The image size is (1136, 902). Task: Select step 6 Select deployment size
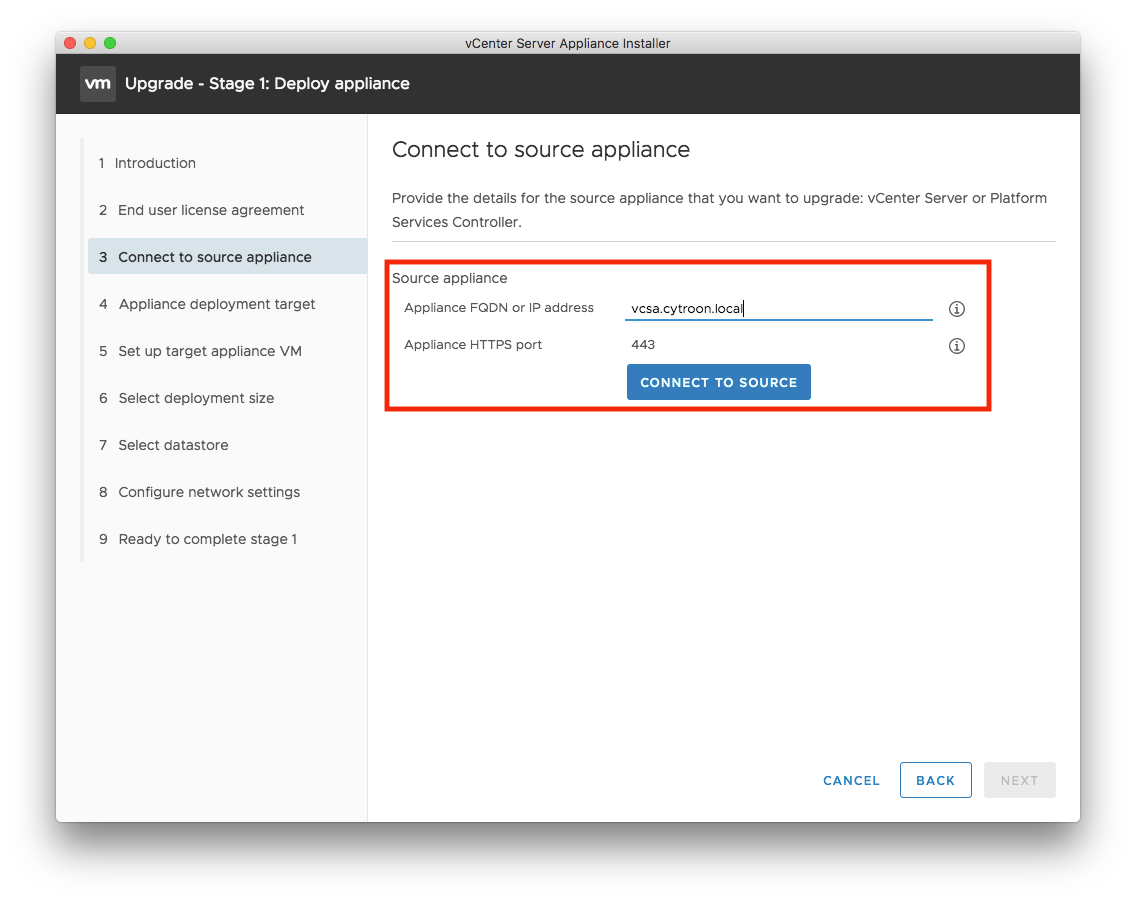point(187,398)
